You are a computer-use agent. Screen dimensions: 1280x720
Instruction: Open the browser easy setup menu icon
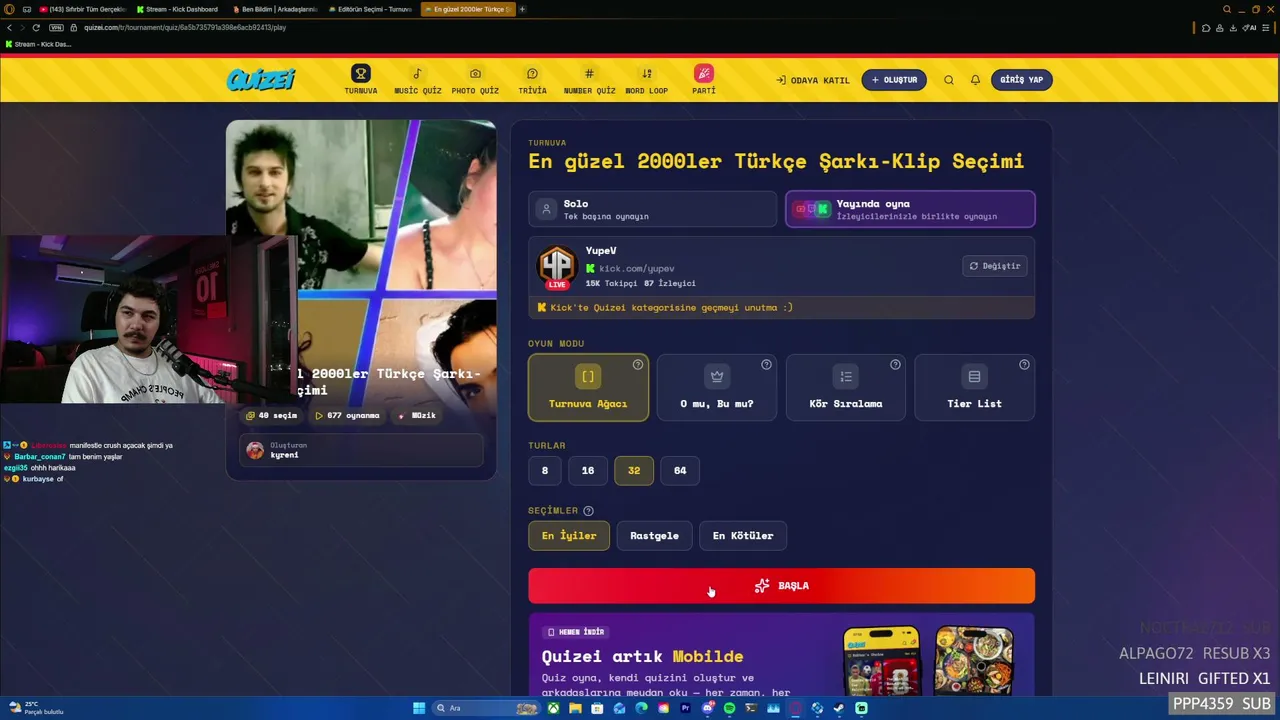1268,27
